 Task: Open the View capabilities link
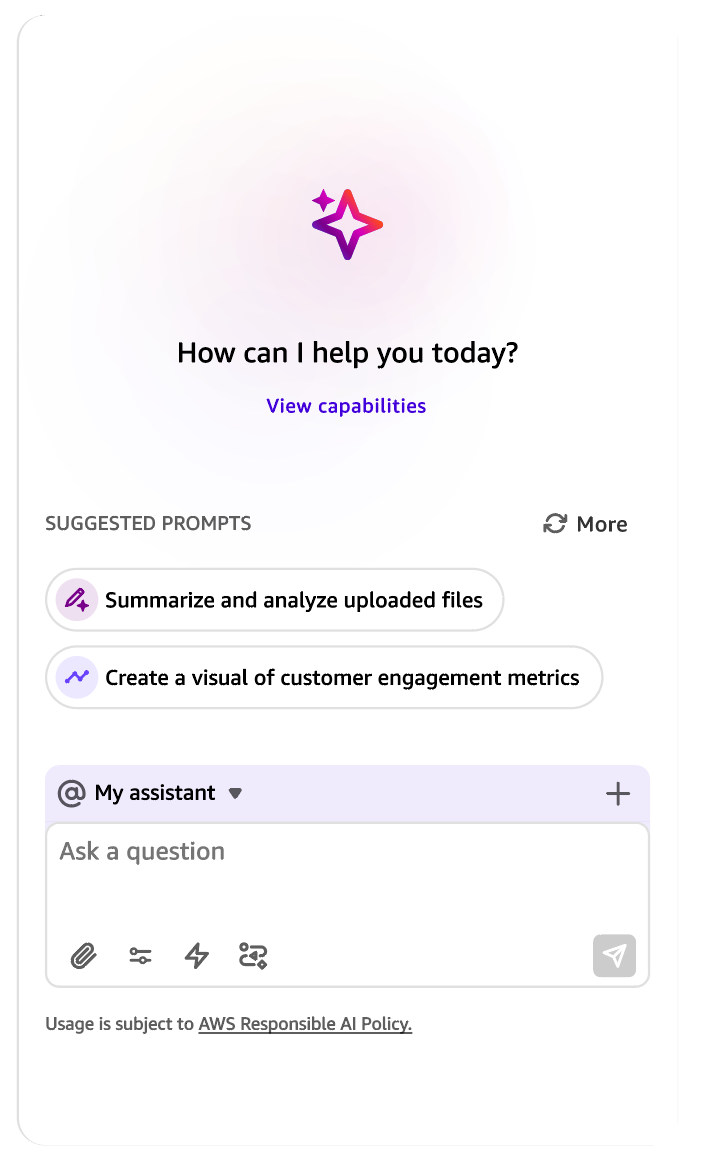(x=346, y=406)
